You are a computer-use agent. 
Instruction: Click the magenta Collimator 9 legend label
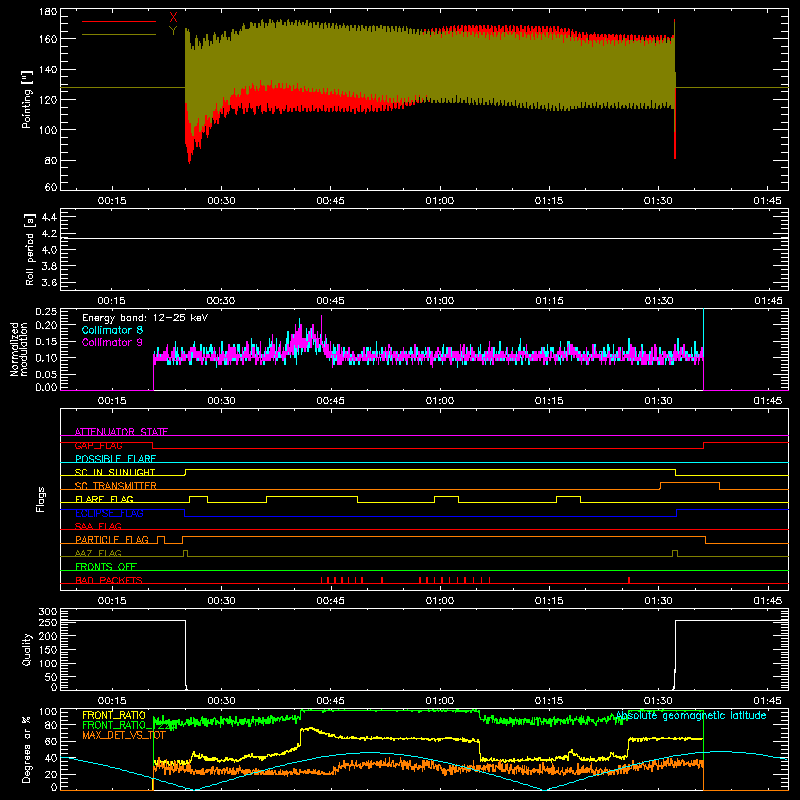click(x=112, y=342)
